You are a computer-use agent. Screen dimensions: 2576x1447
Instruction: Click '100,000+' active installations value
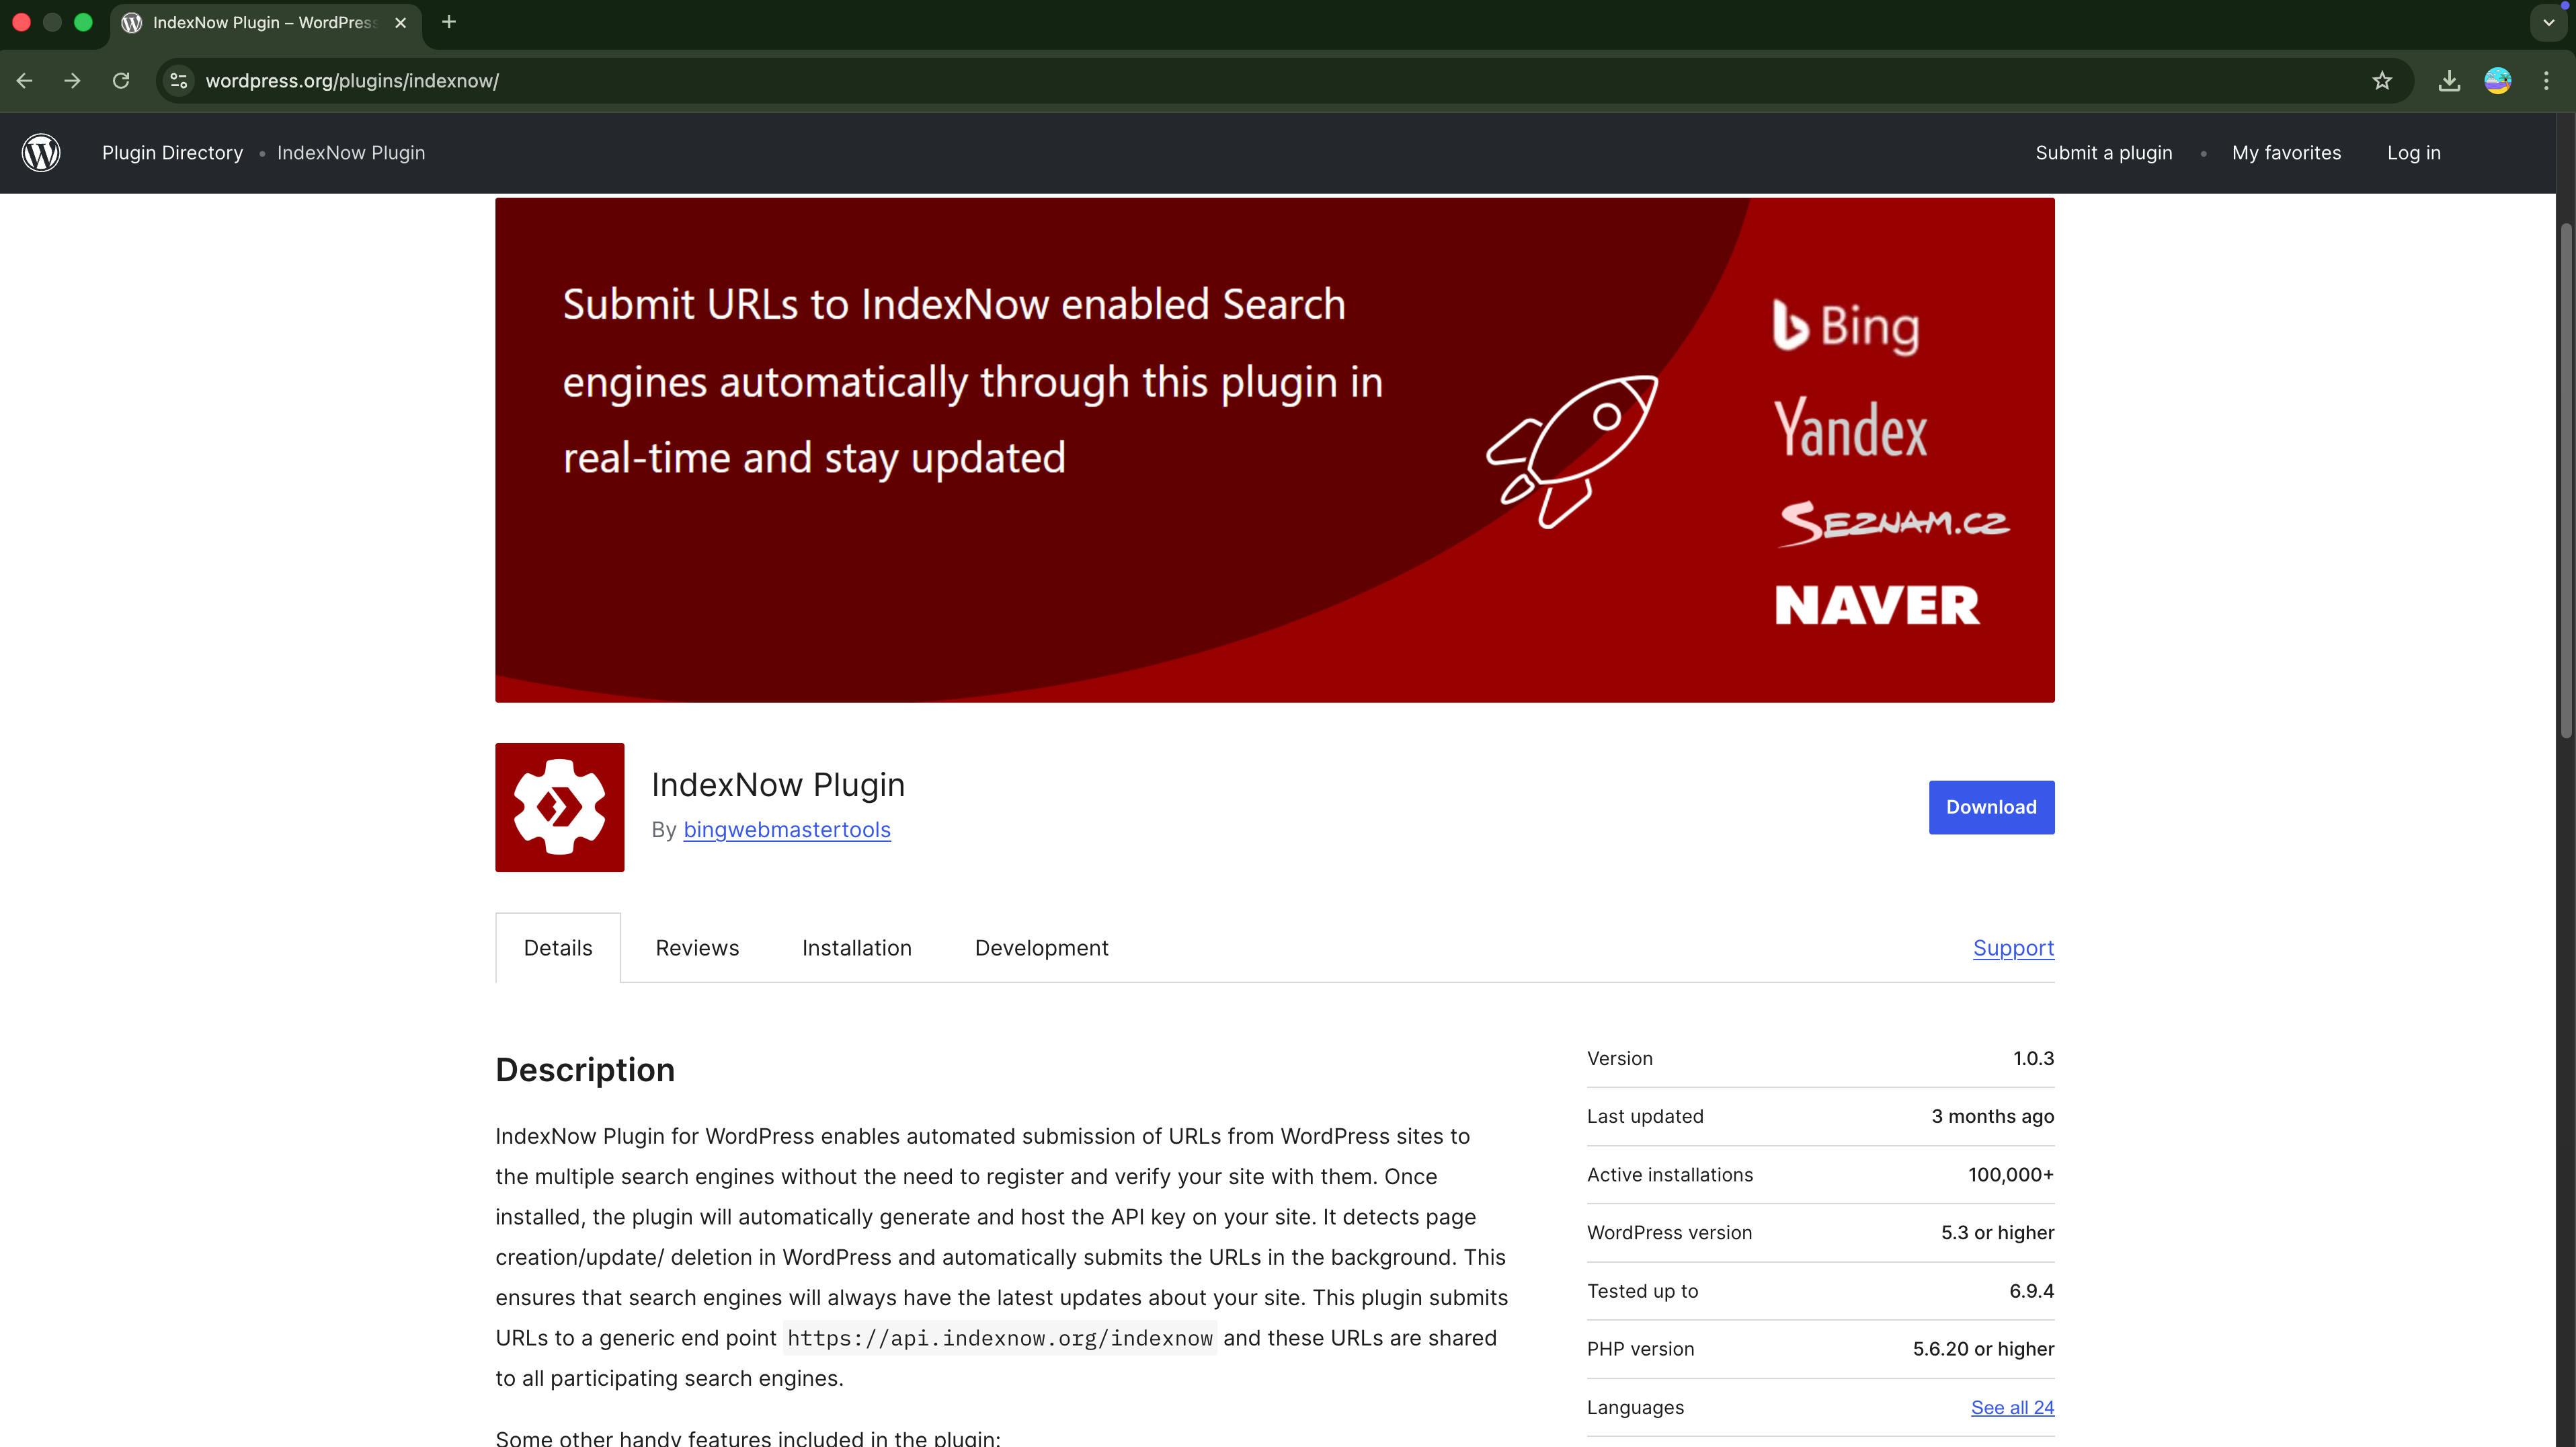tap(2011, 1175)
